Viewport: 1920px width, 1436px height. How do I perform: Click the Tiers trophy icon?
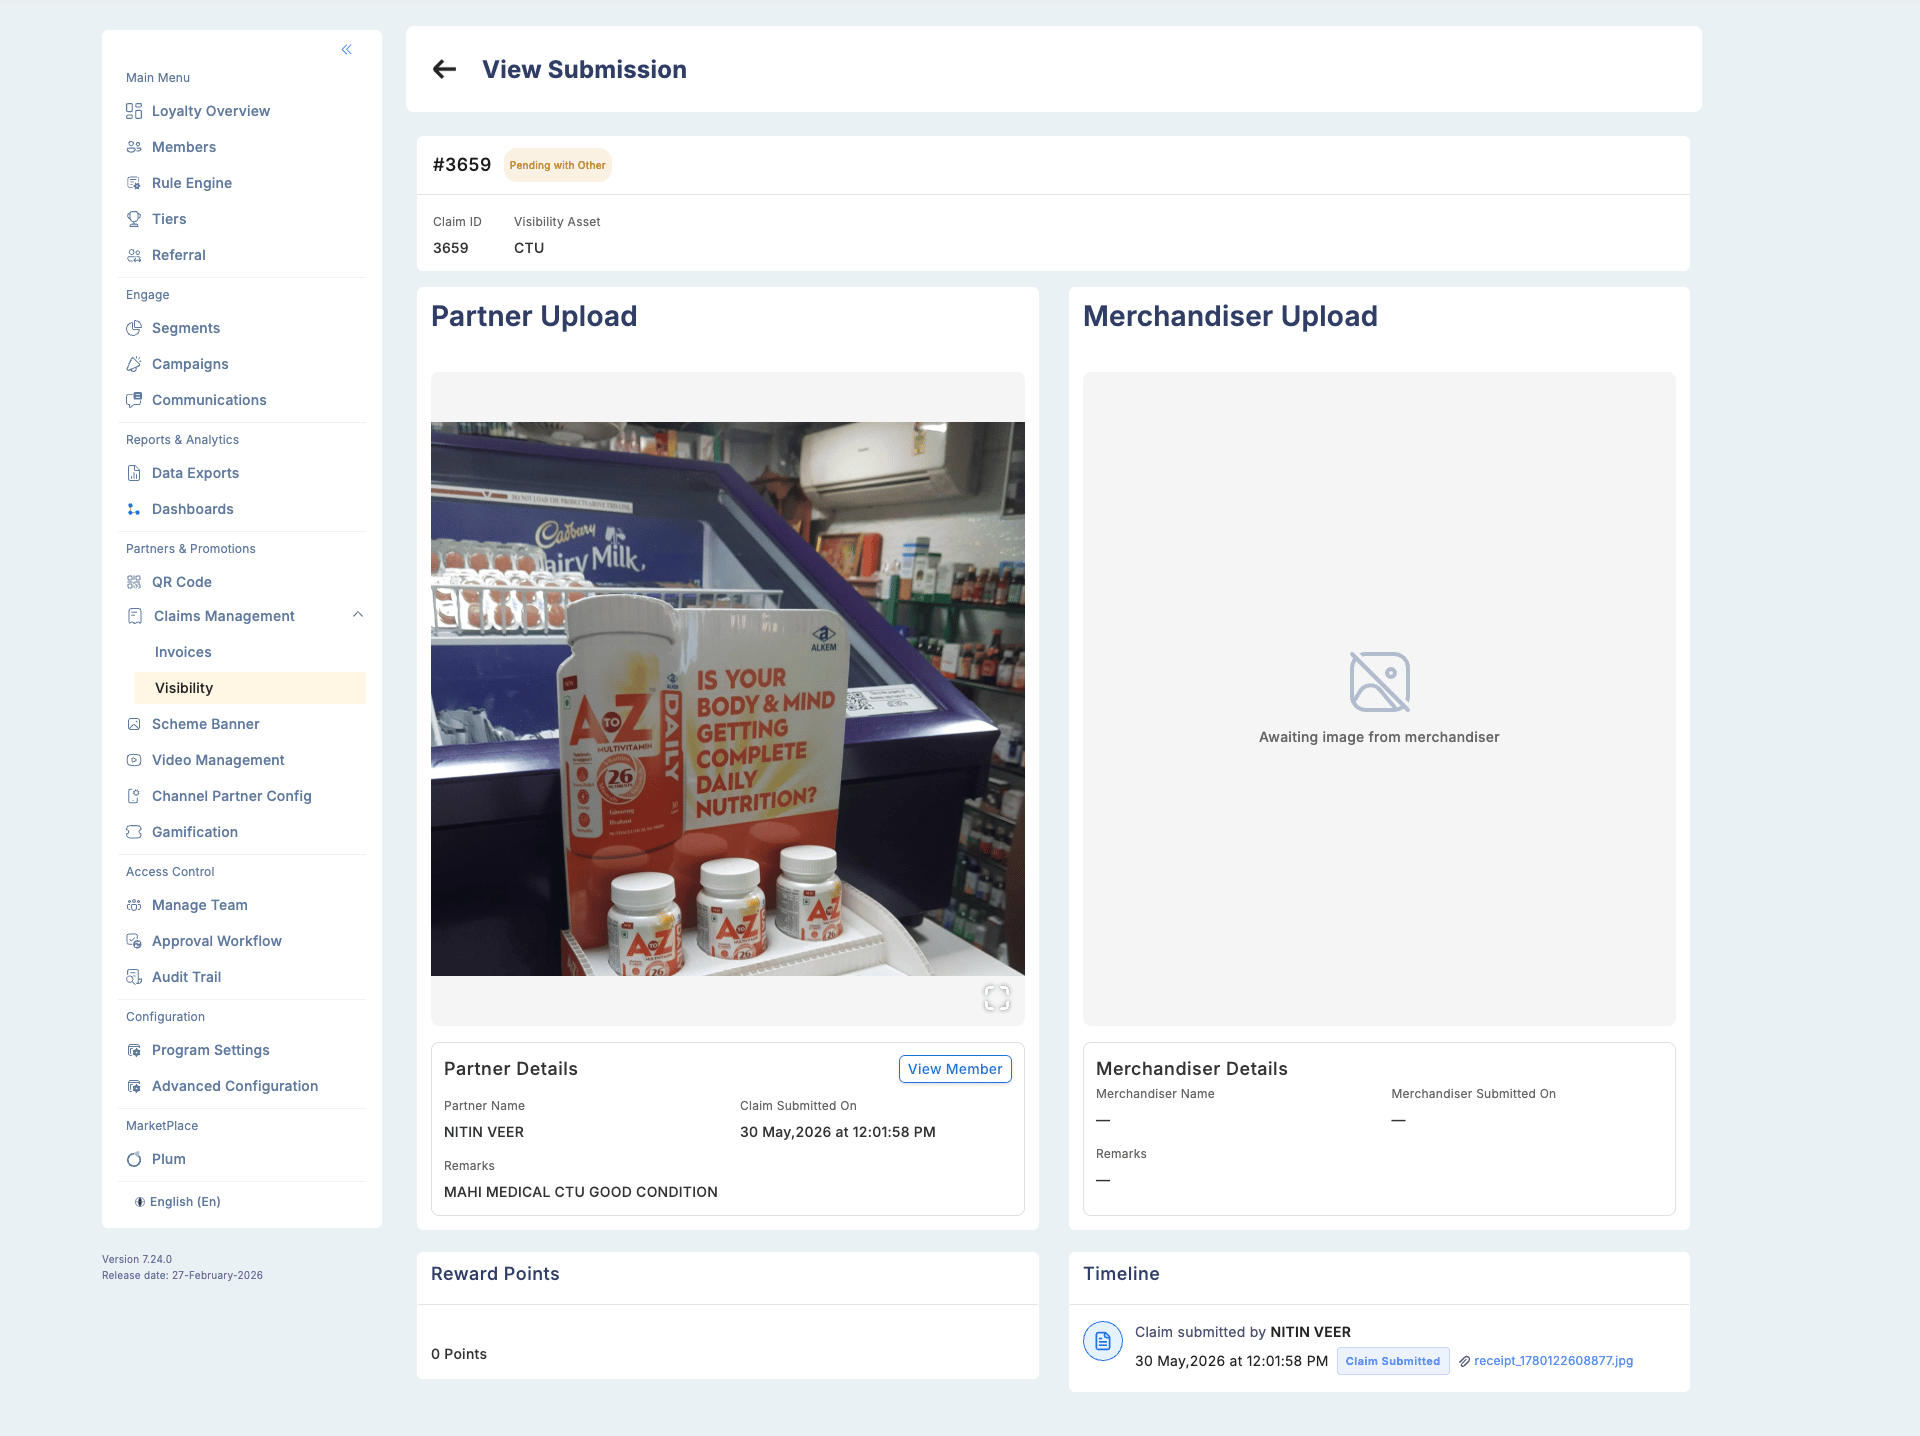[x=134, y=219]
